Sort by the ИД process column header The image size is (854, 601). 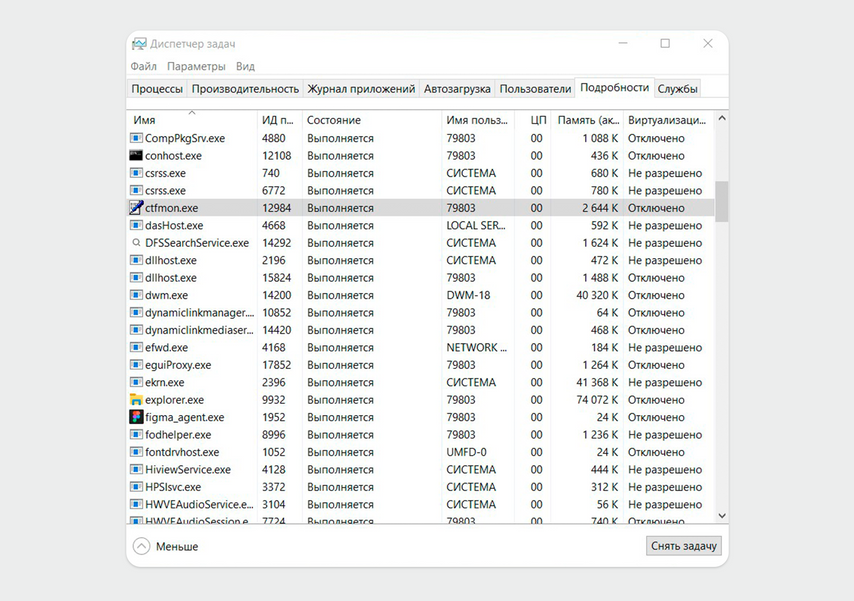point(279,120)
